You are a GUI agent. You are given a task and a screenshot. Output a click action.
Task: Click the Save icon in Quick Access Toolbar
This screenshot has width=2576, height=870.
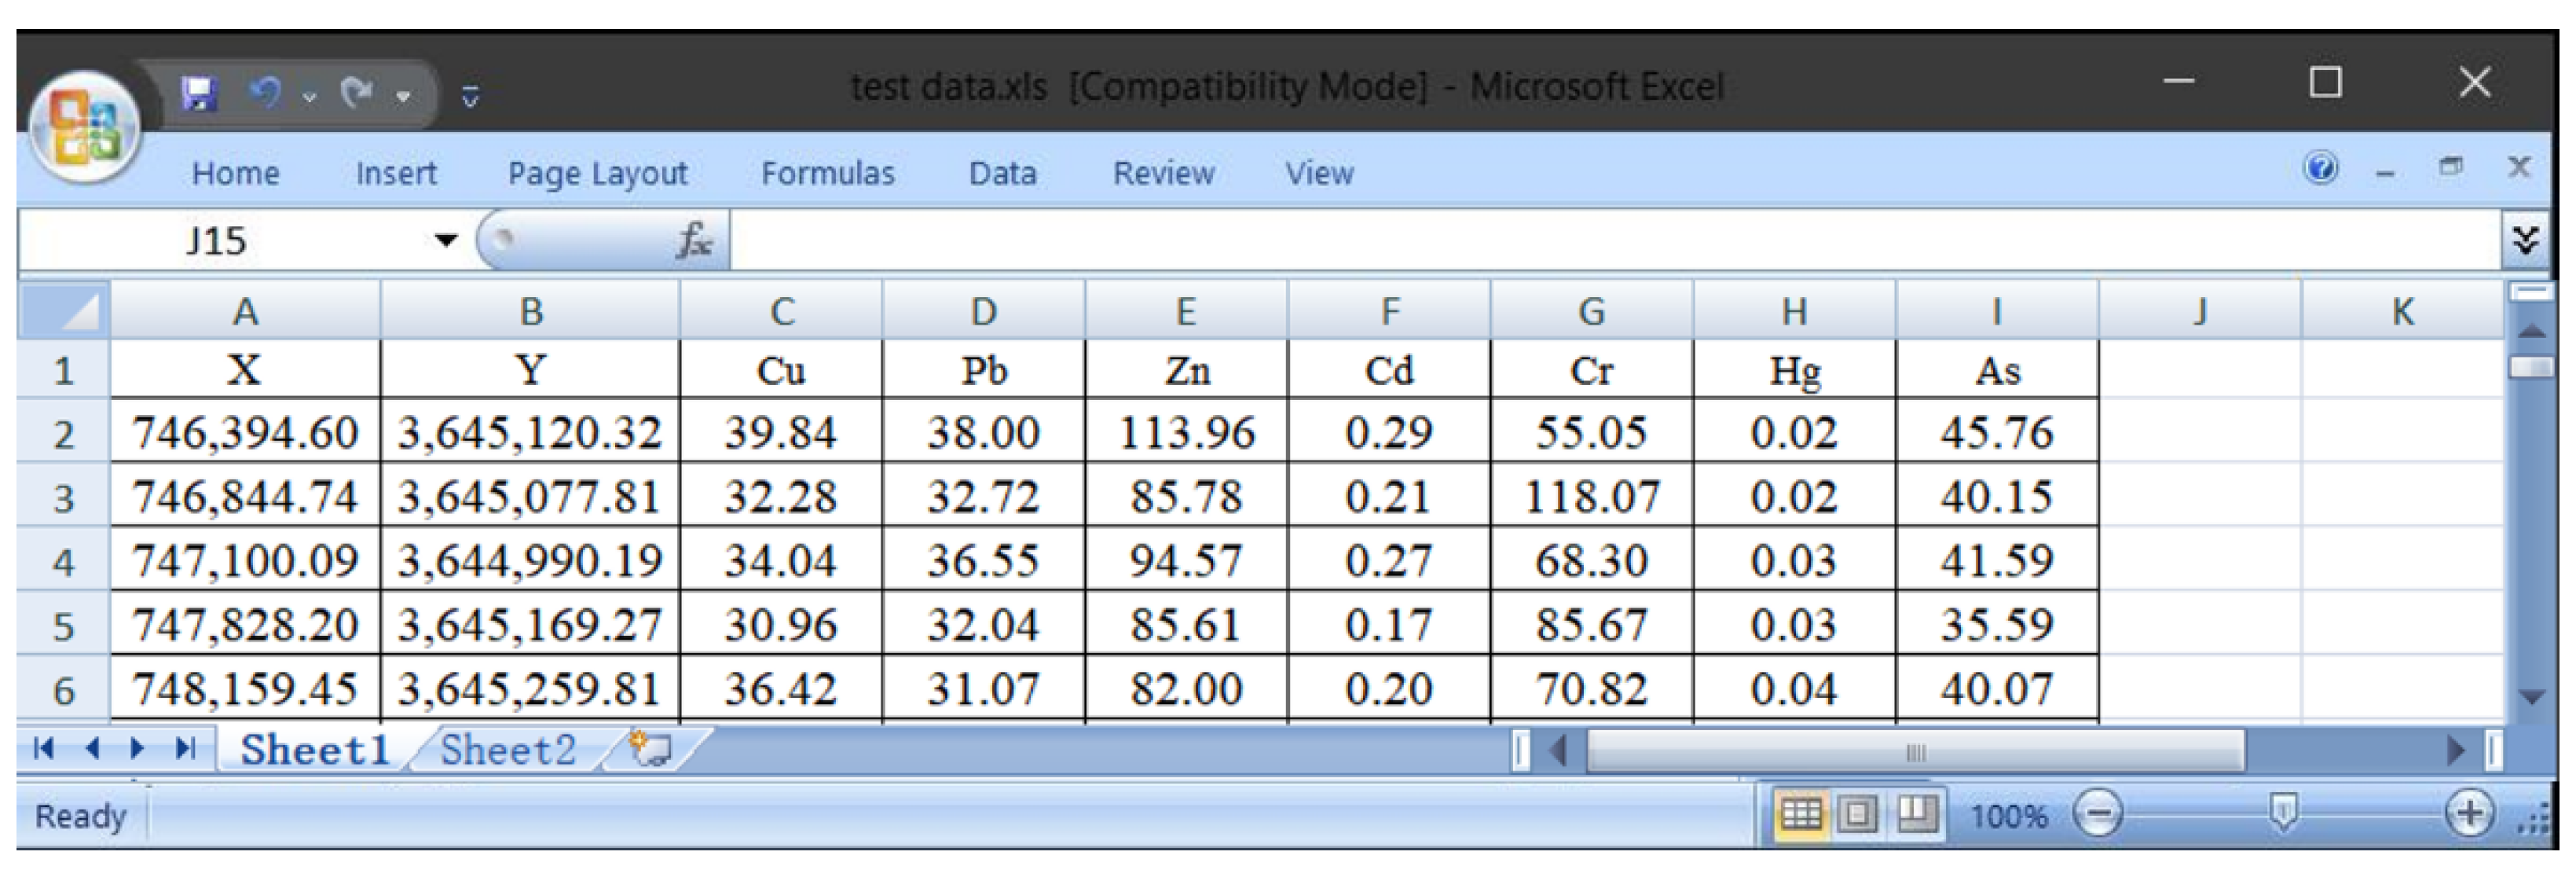point(199,94)
